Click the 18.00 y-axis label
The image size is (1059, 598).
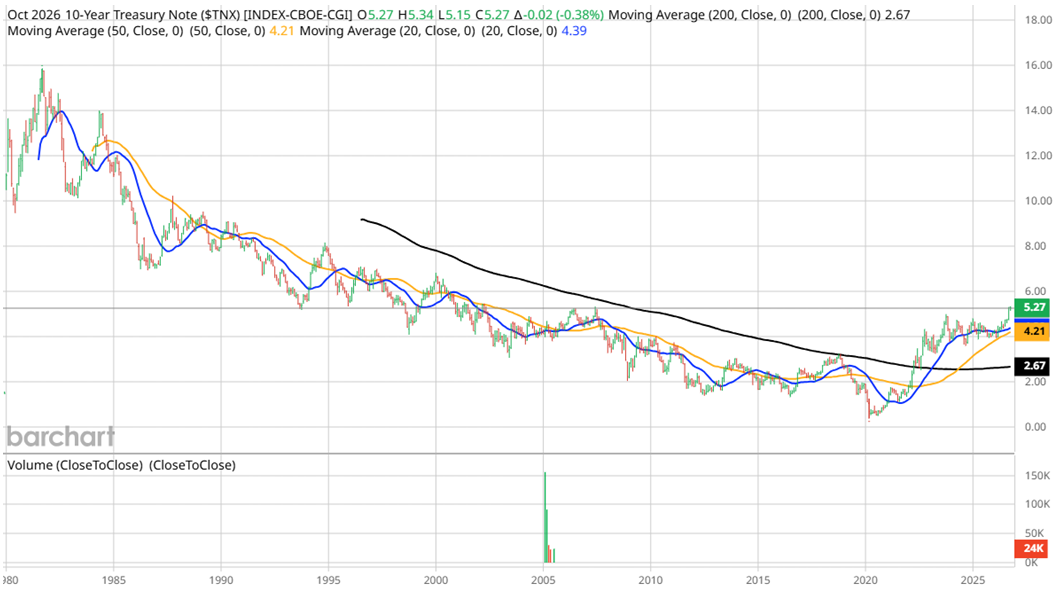(x=1038, y=20)
